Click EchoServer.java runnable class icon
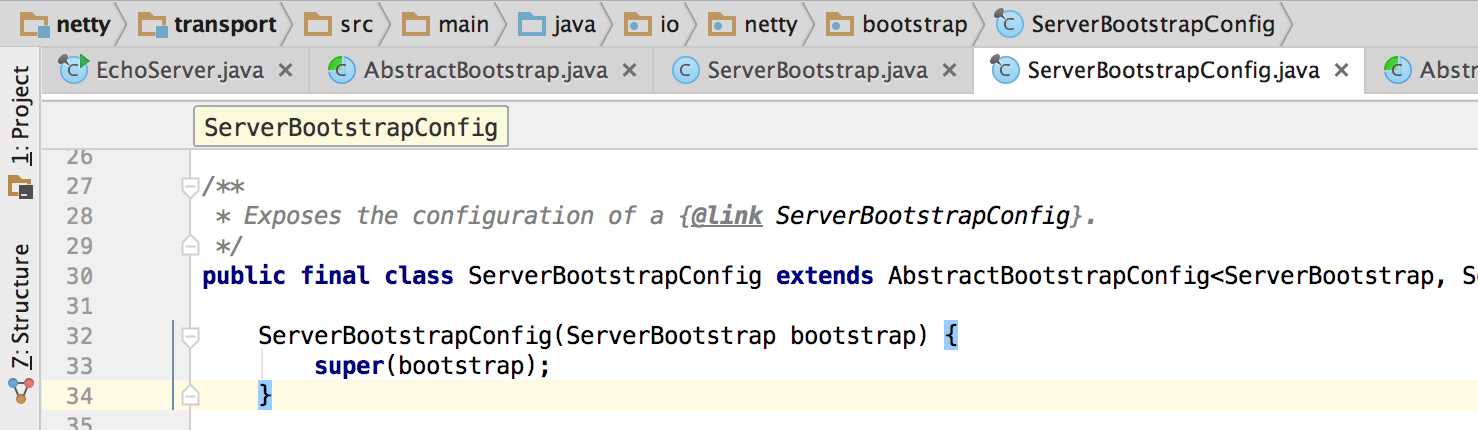 74,69
